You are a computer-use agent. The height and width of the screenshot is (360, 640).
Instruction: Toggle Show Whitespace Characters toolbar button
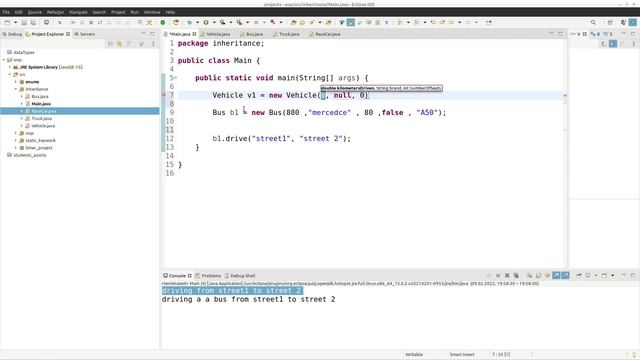click(387, 22)
